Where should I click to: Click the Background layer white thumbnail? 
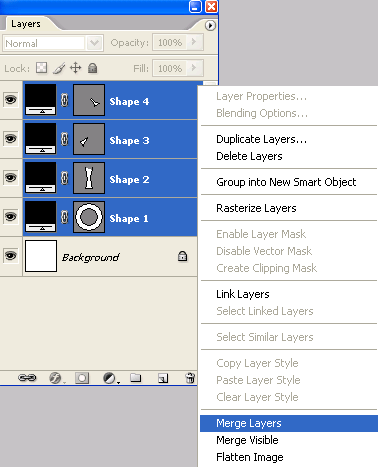(x=41, y=256)
